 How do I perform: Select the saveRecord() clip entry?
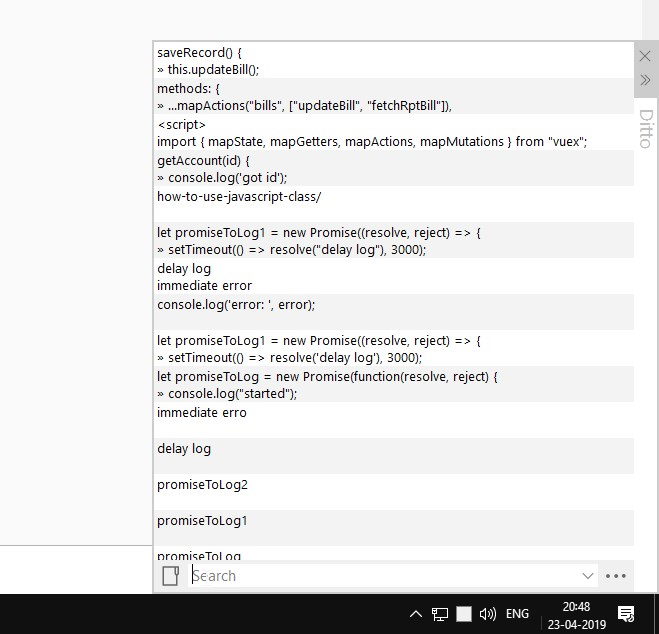[x=394, y=60]
